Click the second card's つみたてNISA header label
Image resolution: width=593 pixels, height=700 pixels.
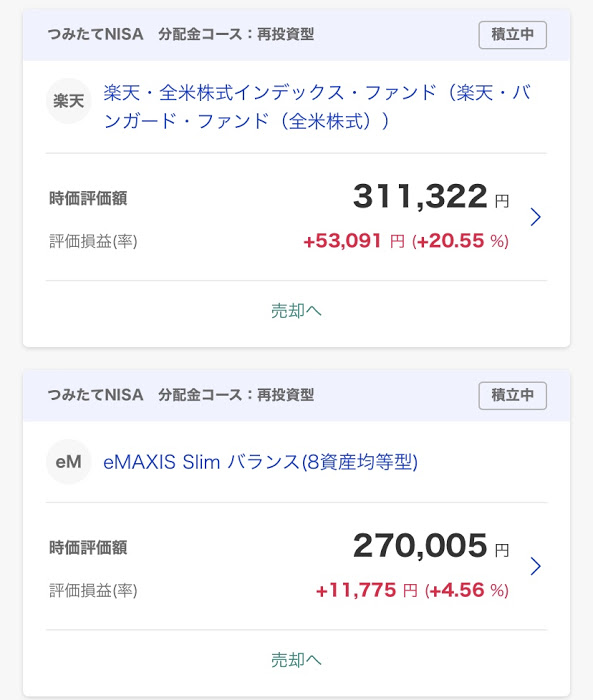click(x=96, y=395)
